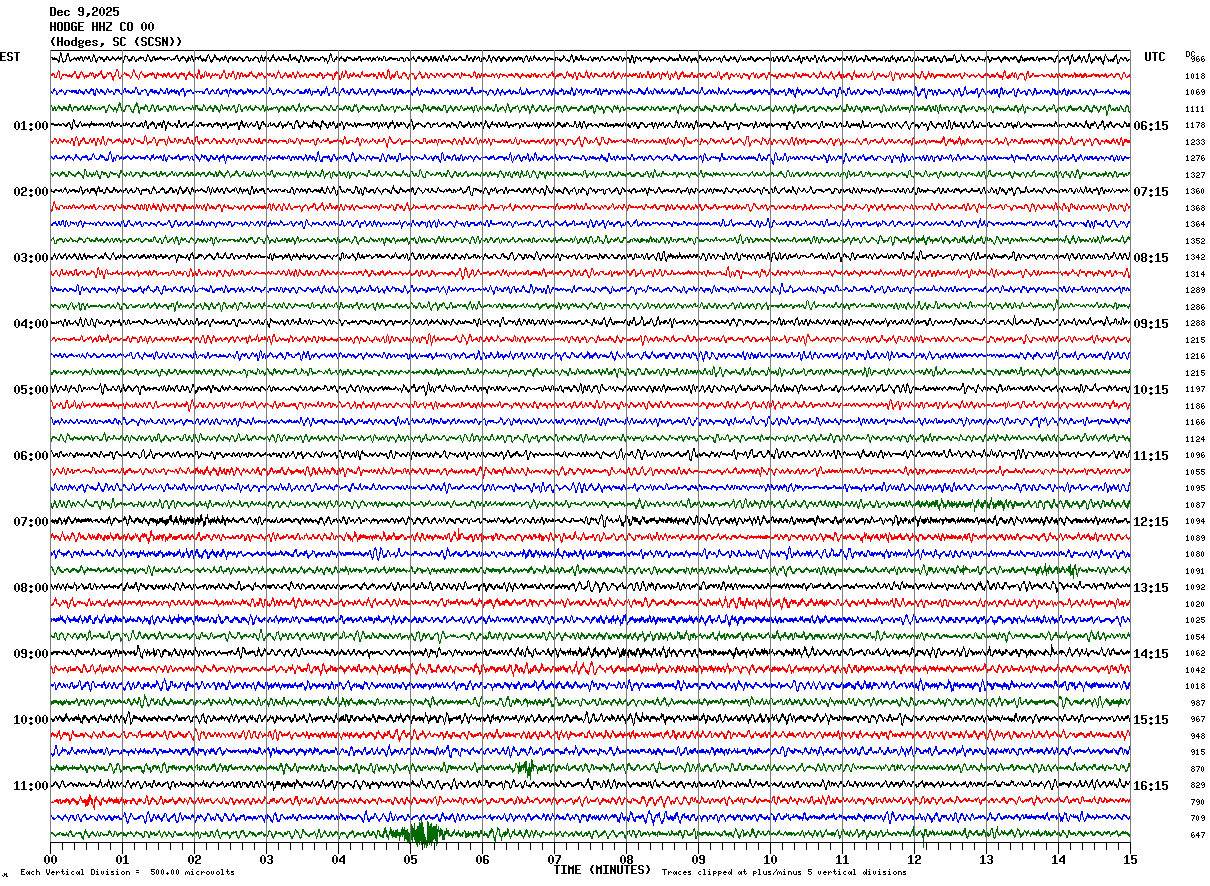Click the DC offset value 1197
The width and height of the screenshot is (1210, 886).
pos(1195,390)
